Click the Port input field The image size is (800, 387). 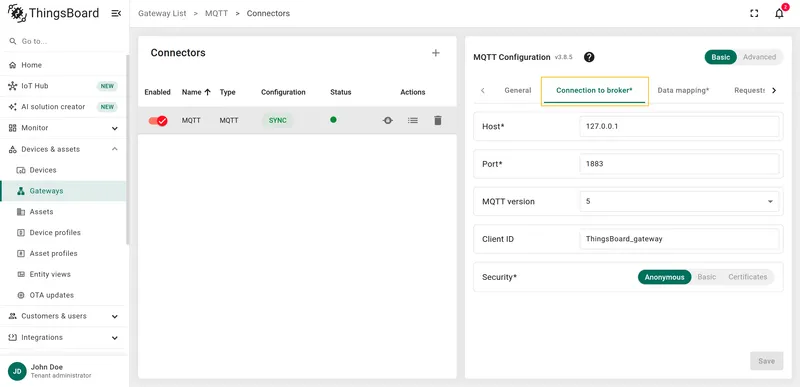680,164
